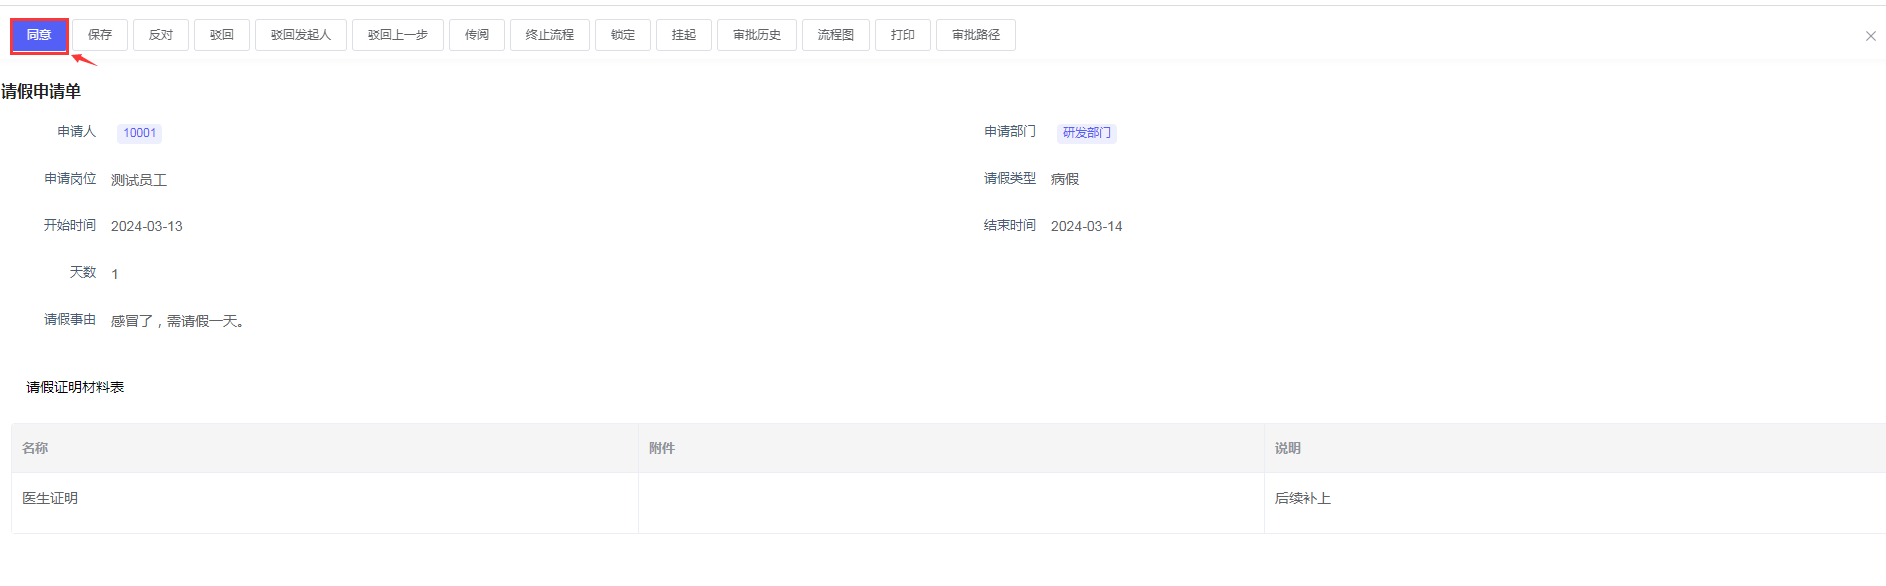1886x586 pixels.
Task: View the 流程图 flow chart
Action: point(835,35)
